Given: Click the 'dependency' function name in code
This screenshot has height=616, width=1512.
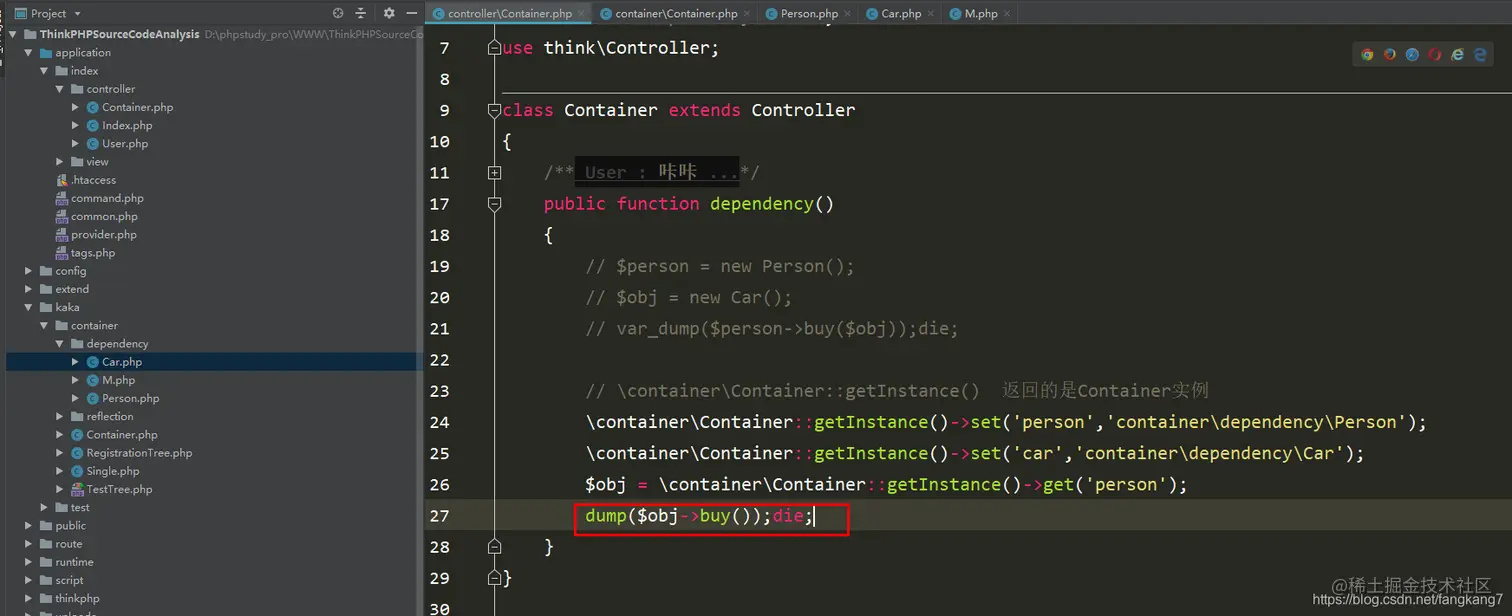Looking at the screenshot, I should (761, 204).
